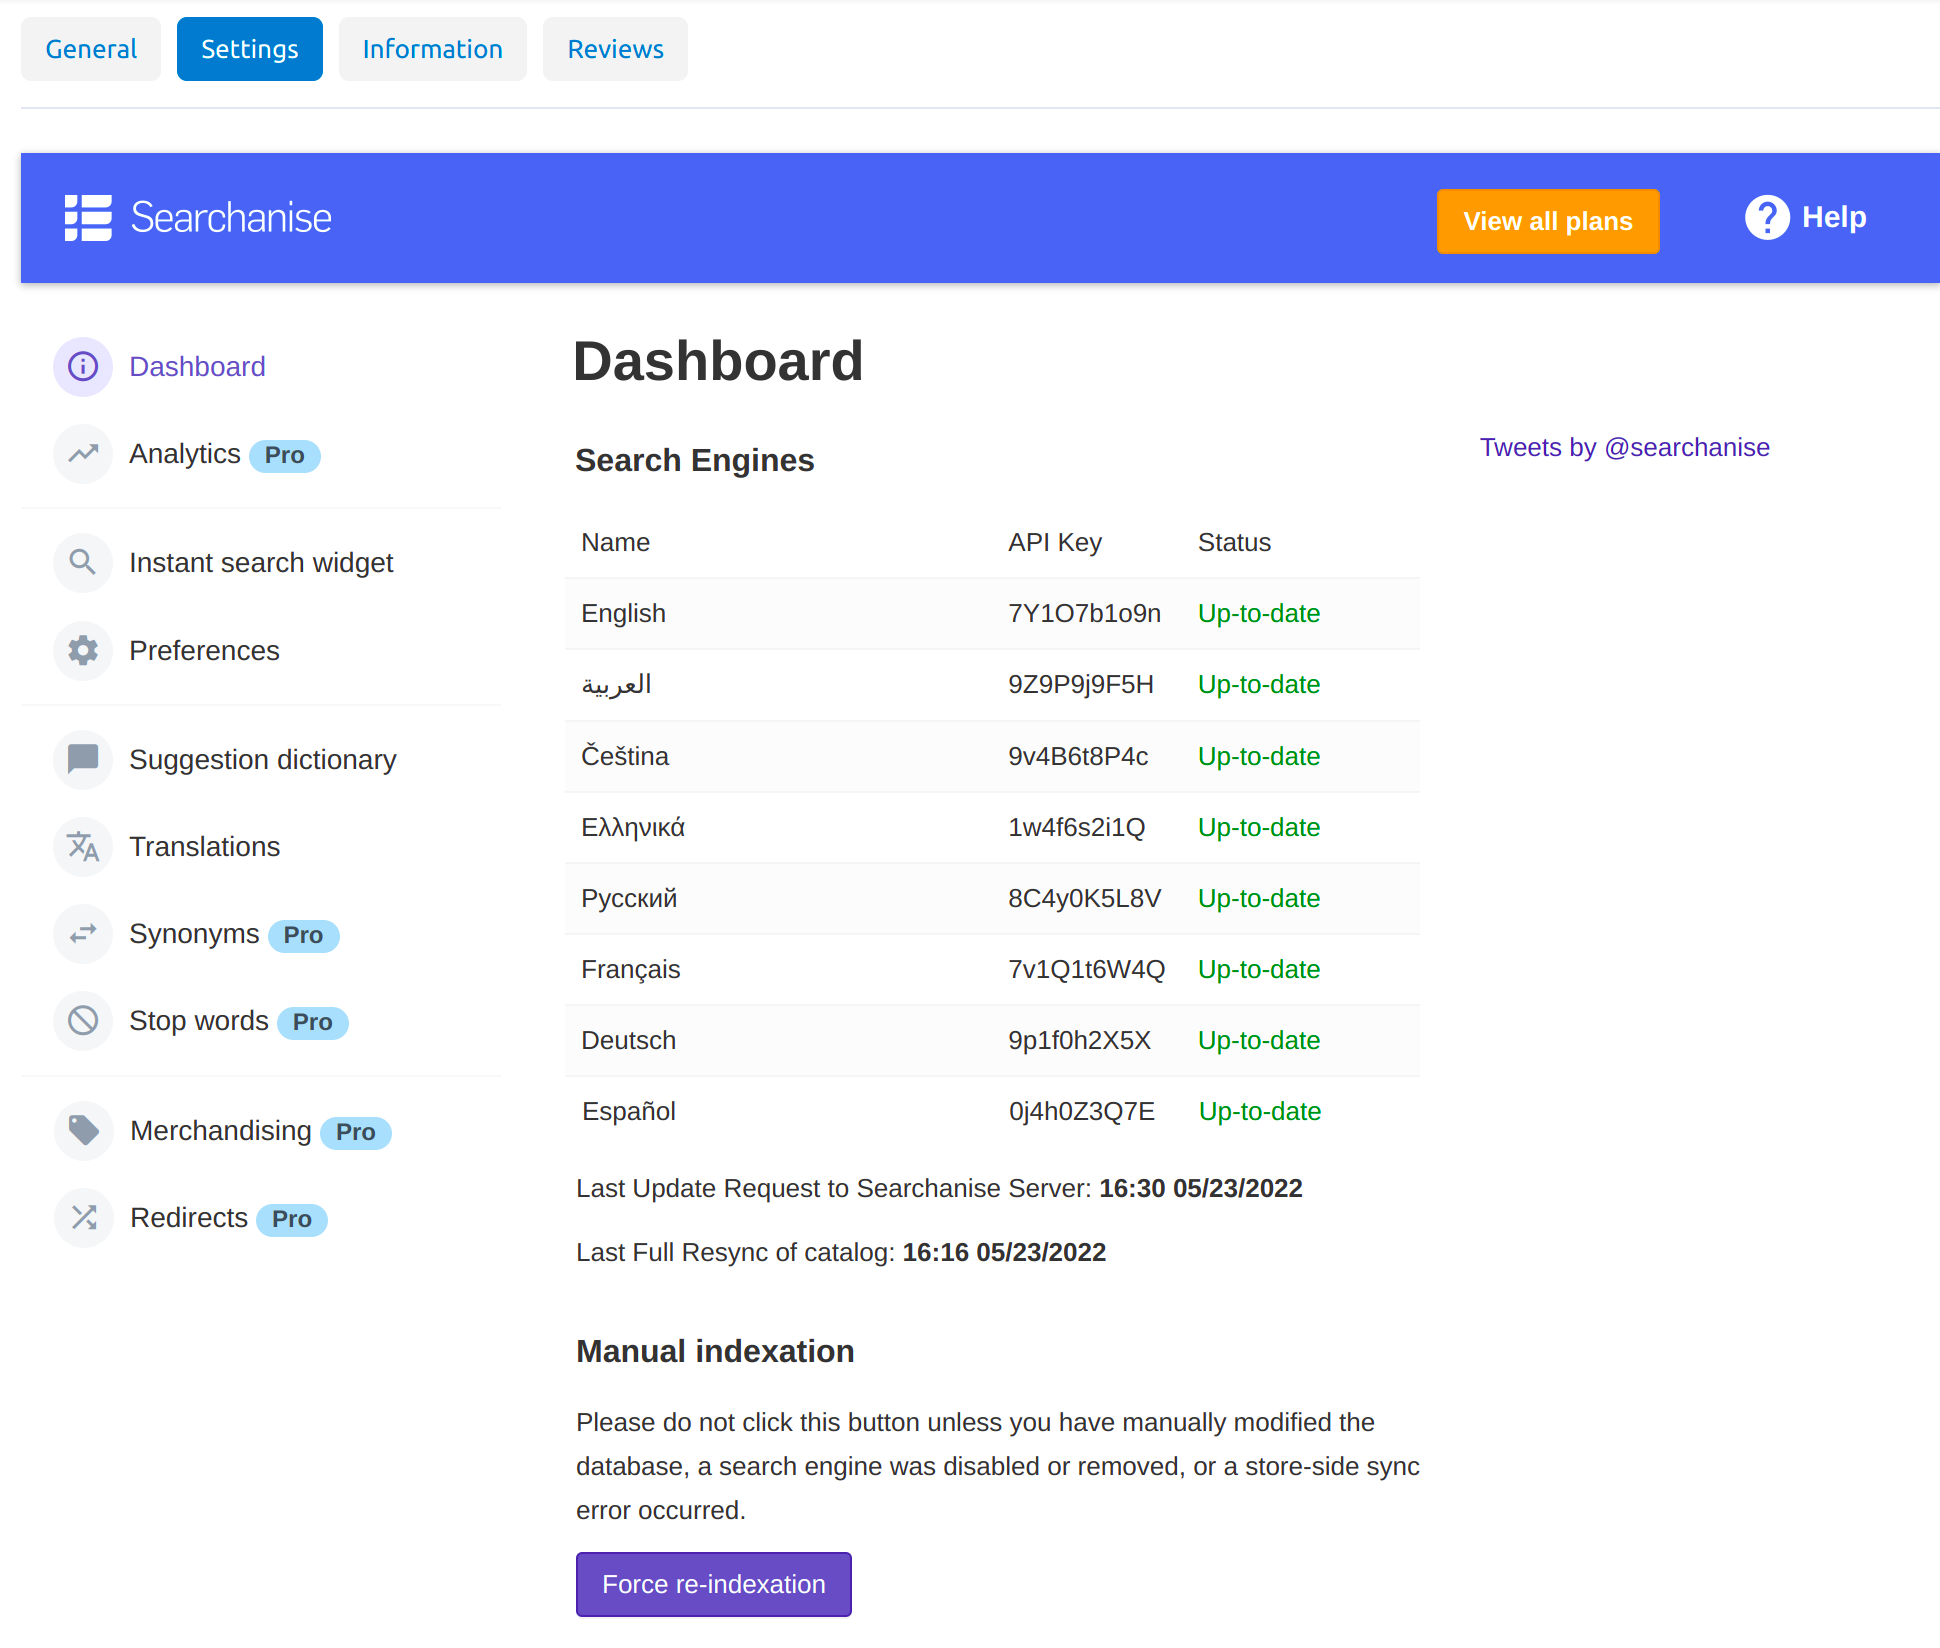Click the Synonyms swap-arrows icon
This screenshot has width=1940, height=1648.
[83, 934]
